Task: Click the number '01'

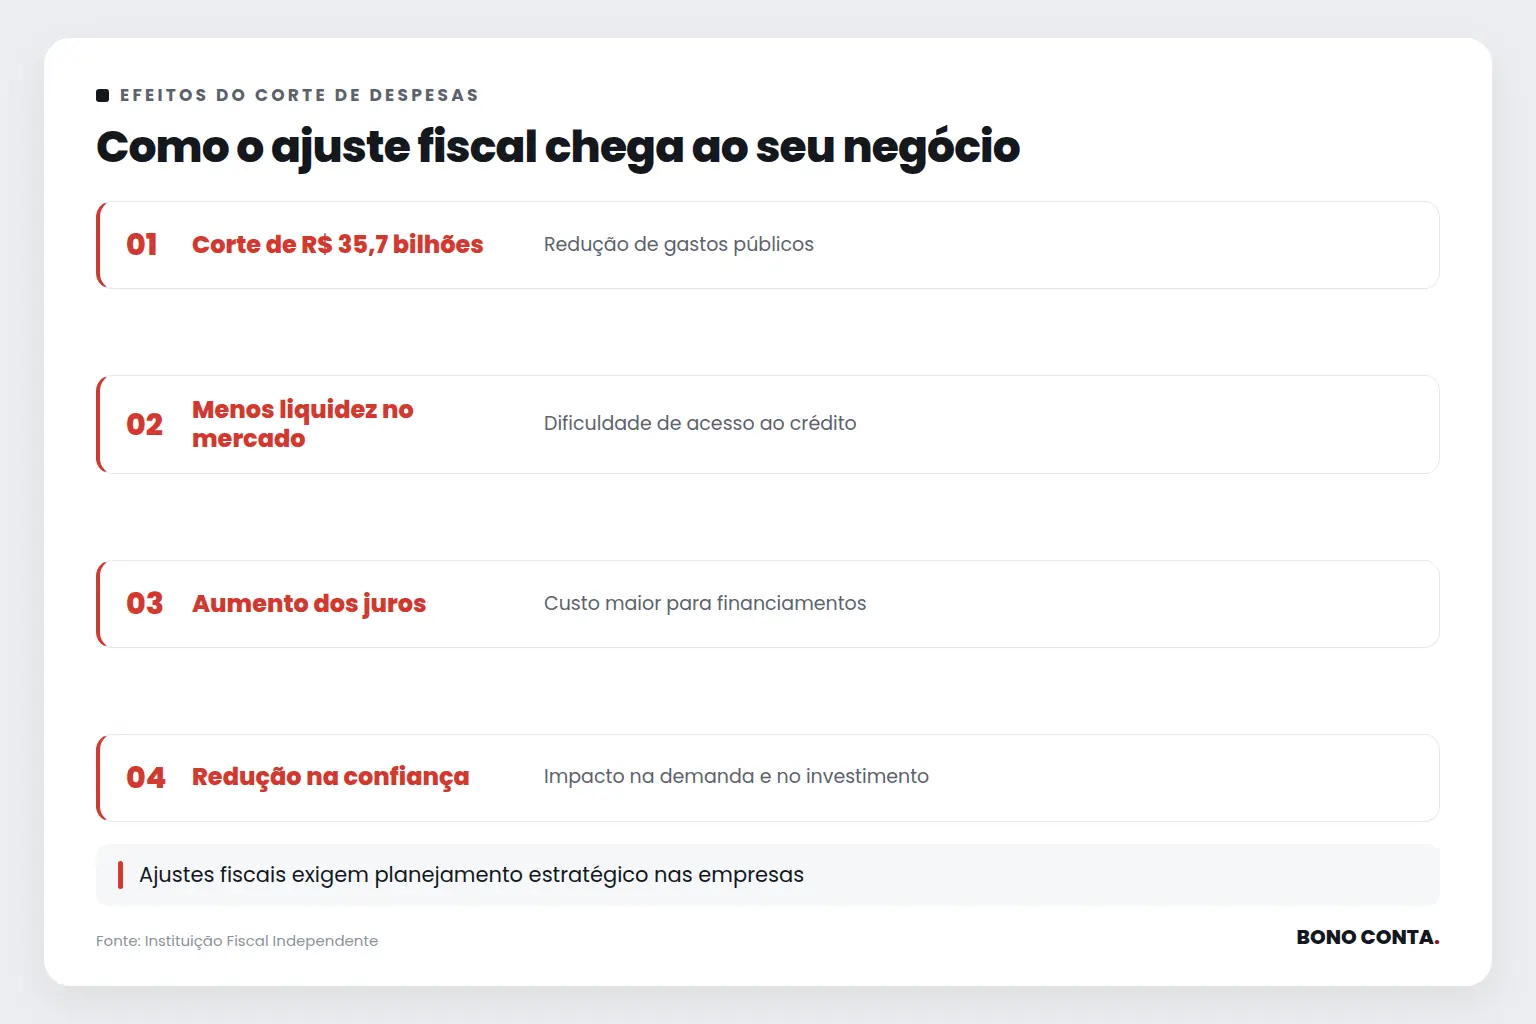Action: [x=142, y=245]
